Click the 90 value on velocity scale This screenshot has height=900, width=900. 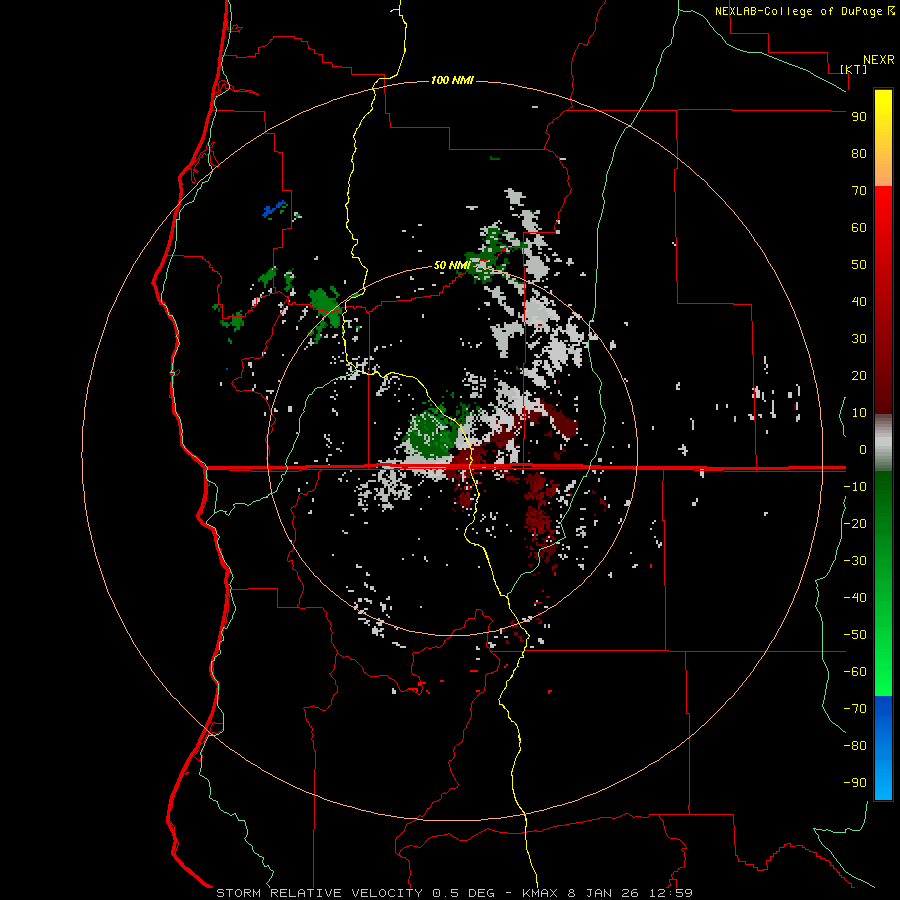point(859,117)
